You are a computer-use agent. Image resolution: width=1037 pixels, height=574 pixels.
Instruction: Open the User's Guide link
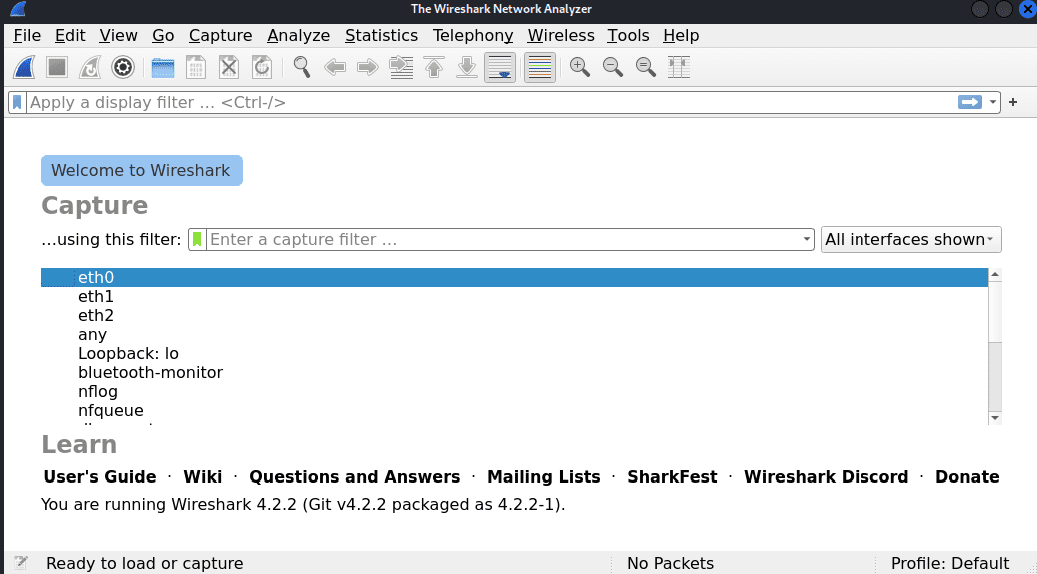point(100,477)
